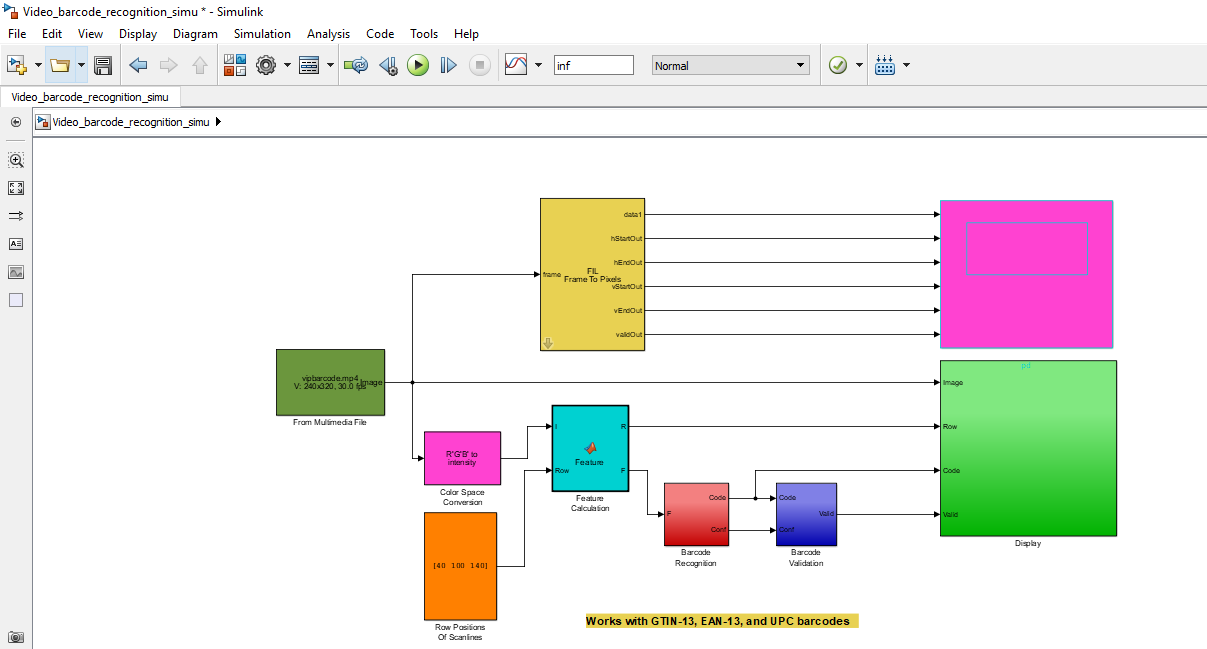Select the Video_barcode_recognition_simu tab

(90, 97)
